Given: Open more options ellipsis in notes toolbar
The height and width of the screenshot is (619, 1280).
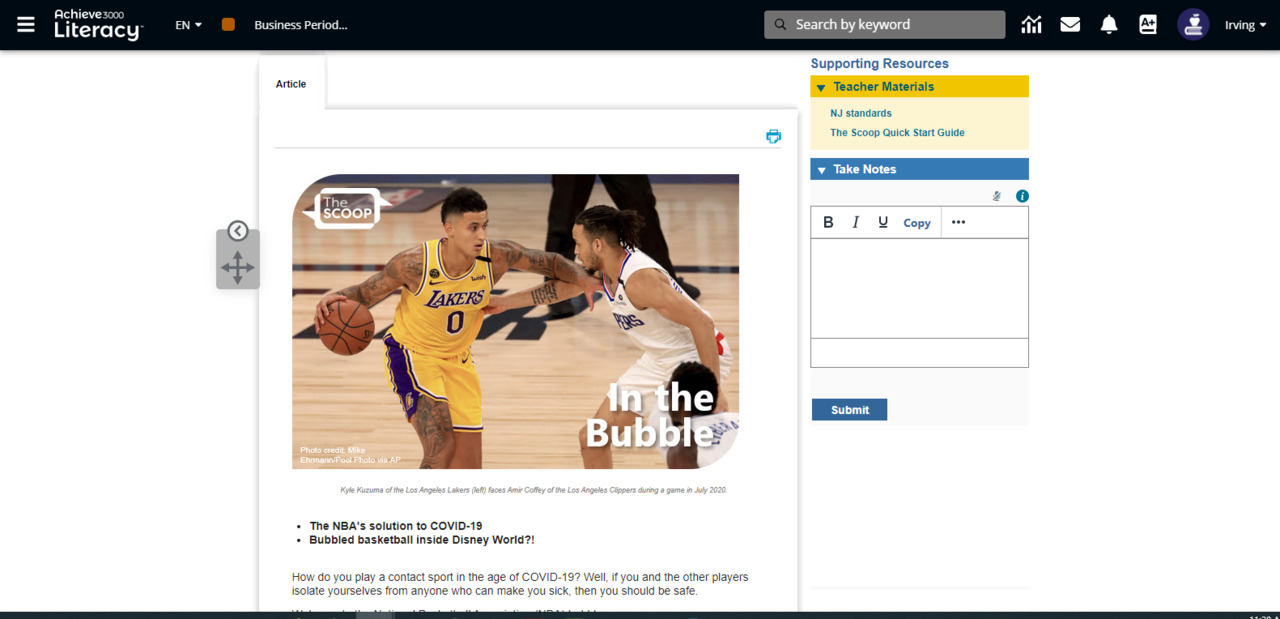Looking at the screenshot, I should click(x=958, y=222).
